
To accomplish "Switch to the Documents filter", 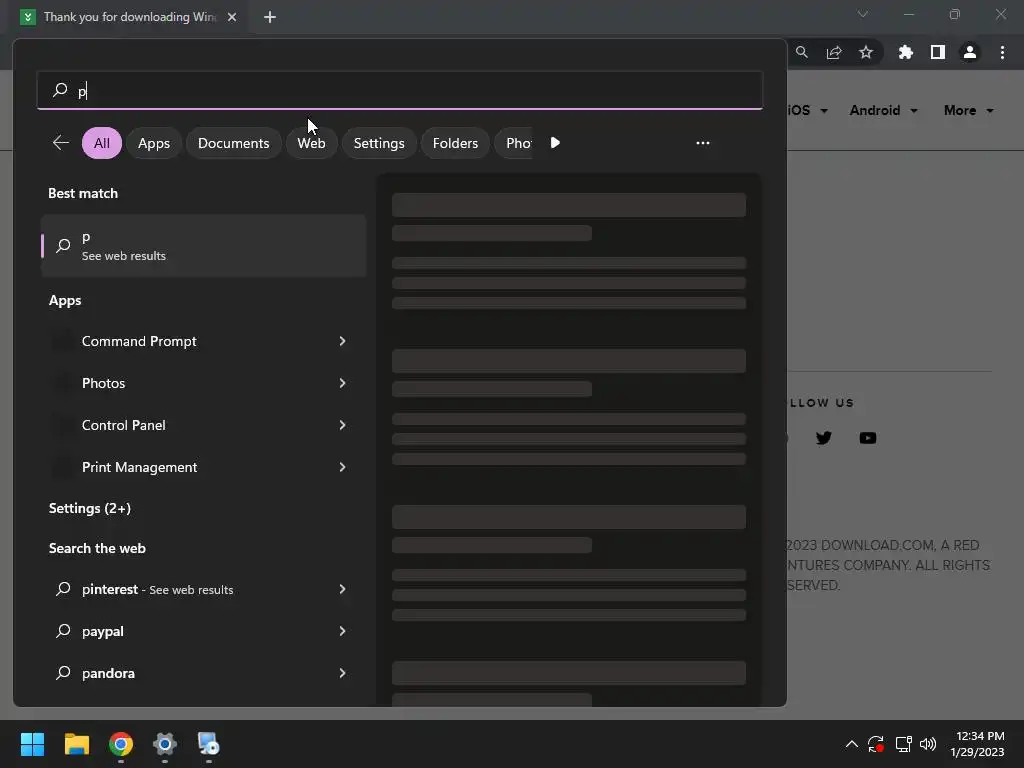I will click(233, 143).
